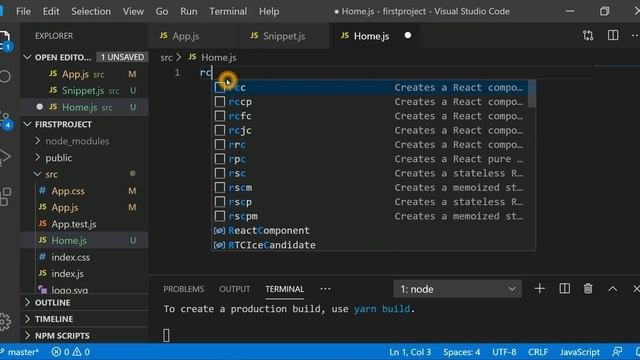This screenshot has height=360, width=640.
Task: Close the terminal panel
Action: tap(636, 289)
